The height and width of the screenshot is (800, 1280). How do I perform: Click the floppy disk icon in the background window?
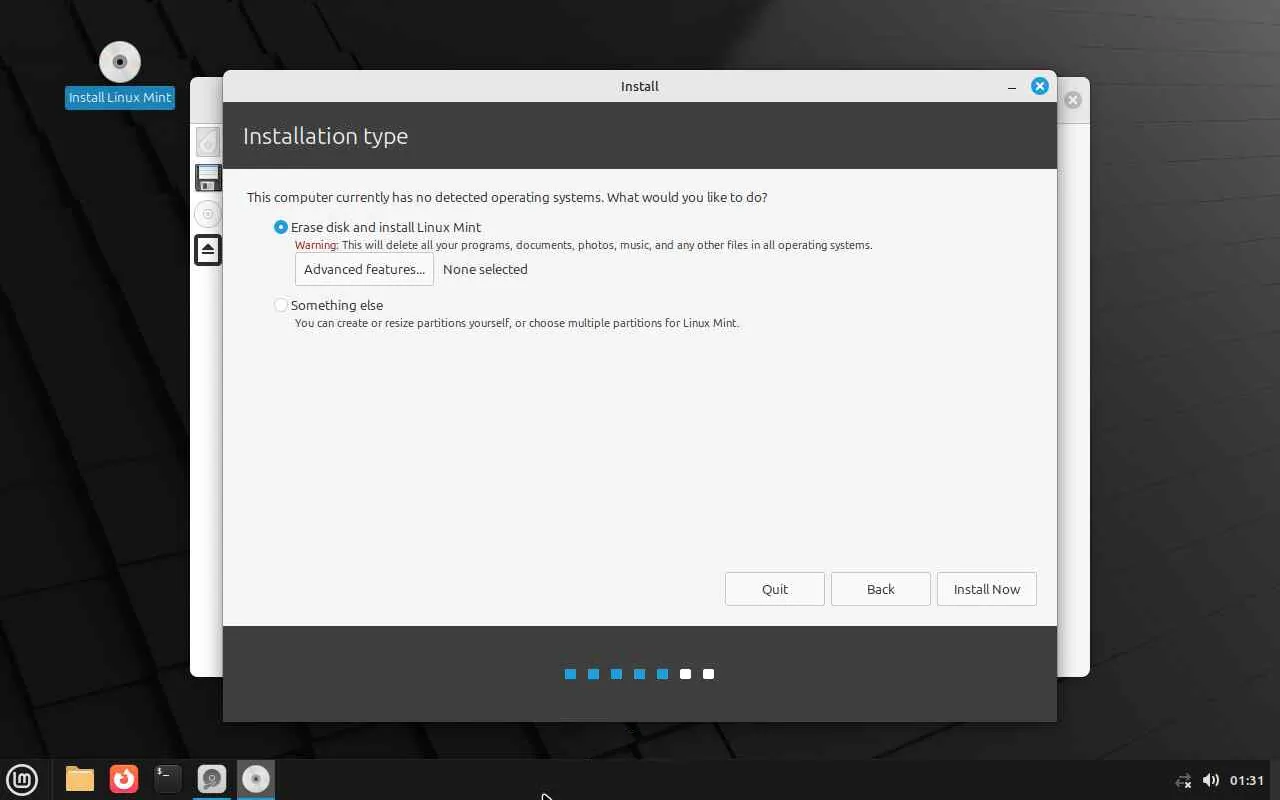(208, 178)
